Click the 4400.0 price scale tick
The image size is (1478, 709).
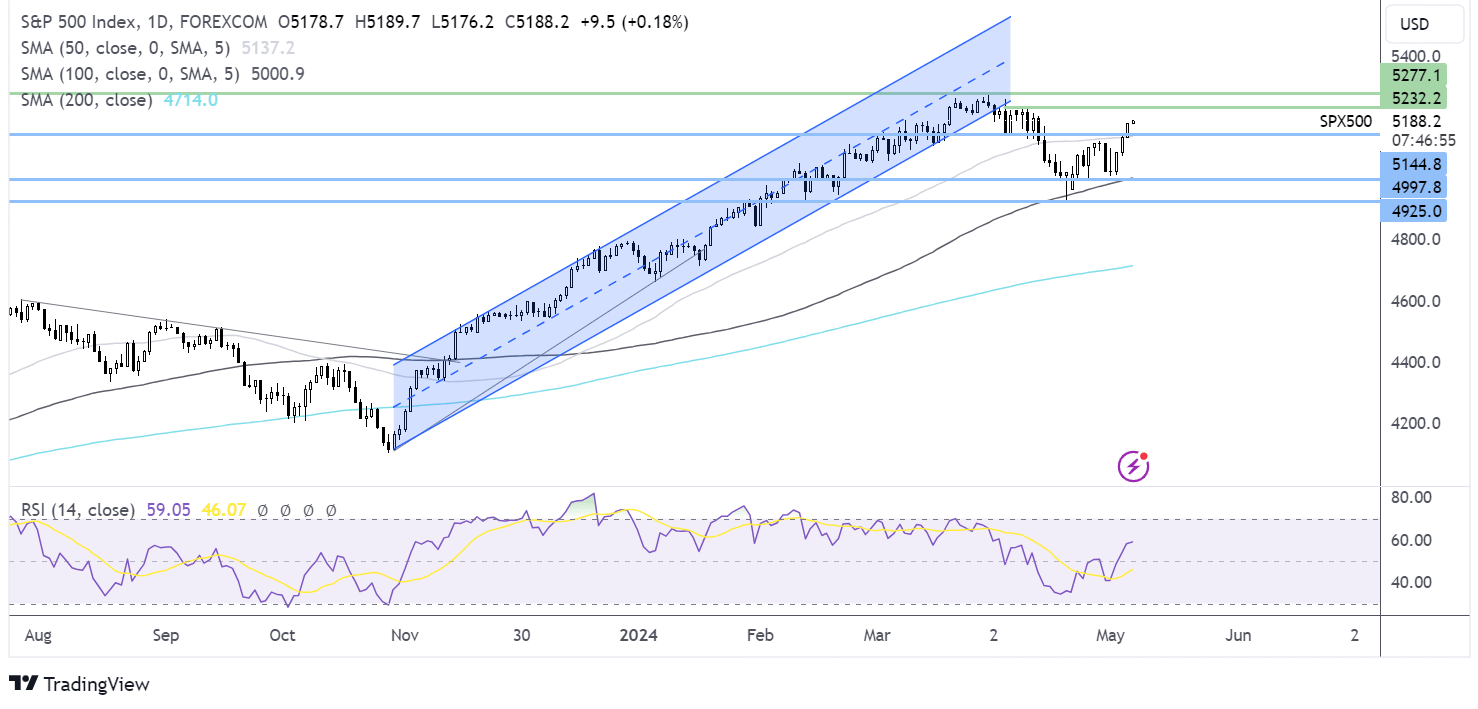[1414, 362]
